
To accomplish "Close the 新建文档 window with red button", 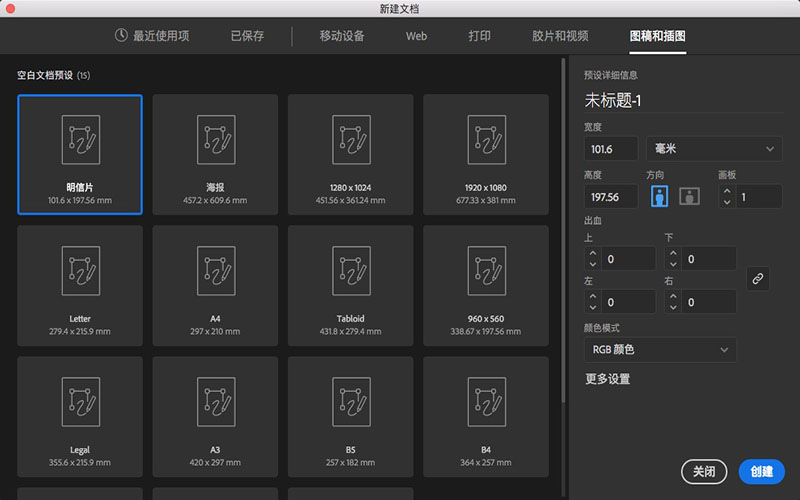I will [10, 8].
